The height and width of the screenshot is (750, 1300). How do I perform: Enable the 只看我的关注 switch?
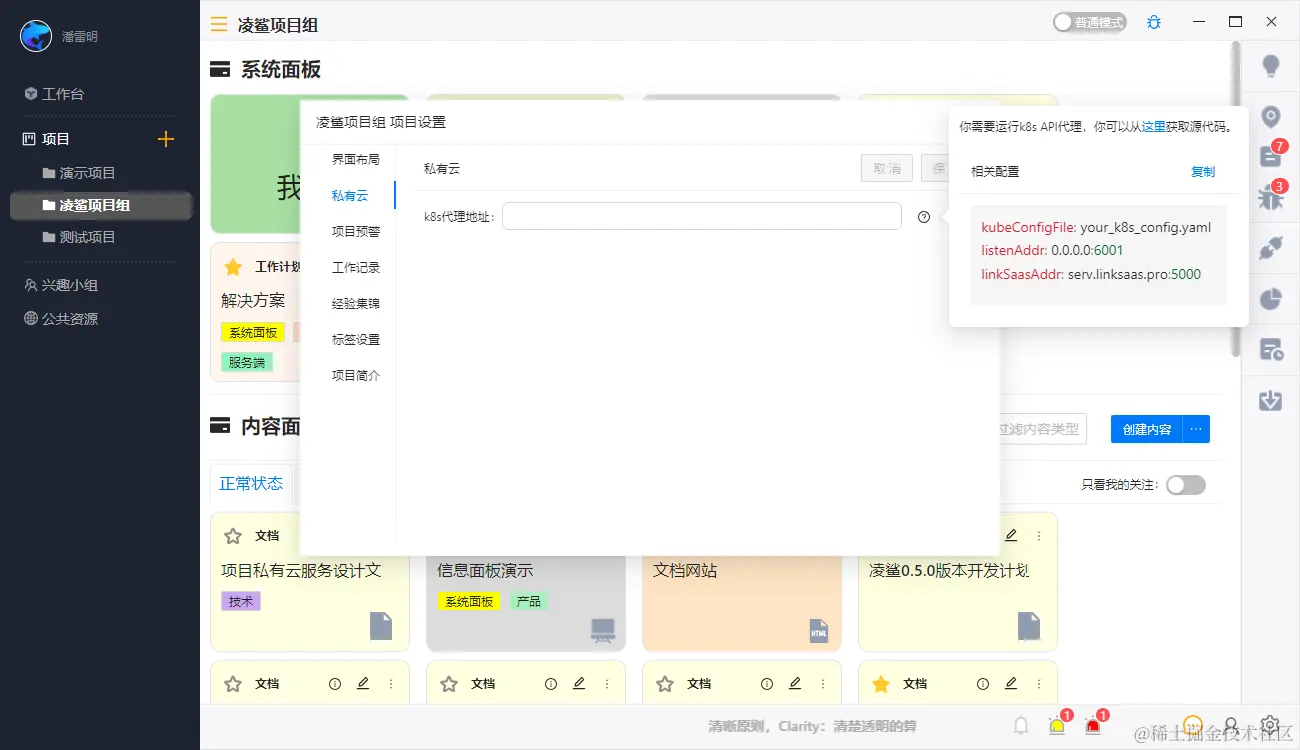pyautogui.click(x=1186, y=485)
